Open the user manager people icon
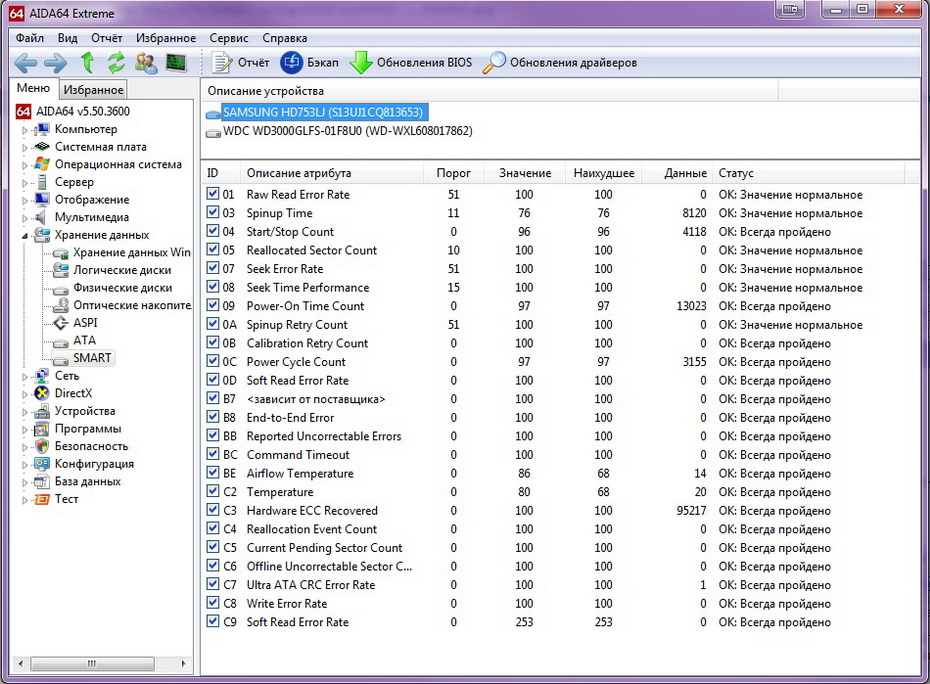930x684 pixels. click(x=146, y=62)
